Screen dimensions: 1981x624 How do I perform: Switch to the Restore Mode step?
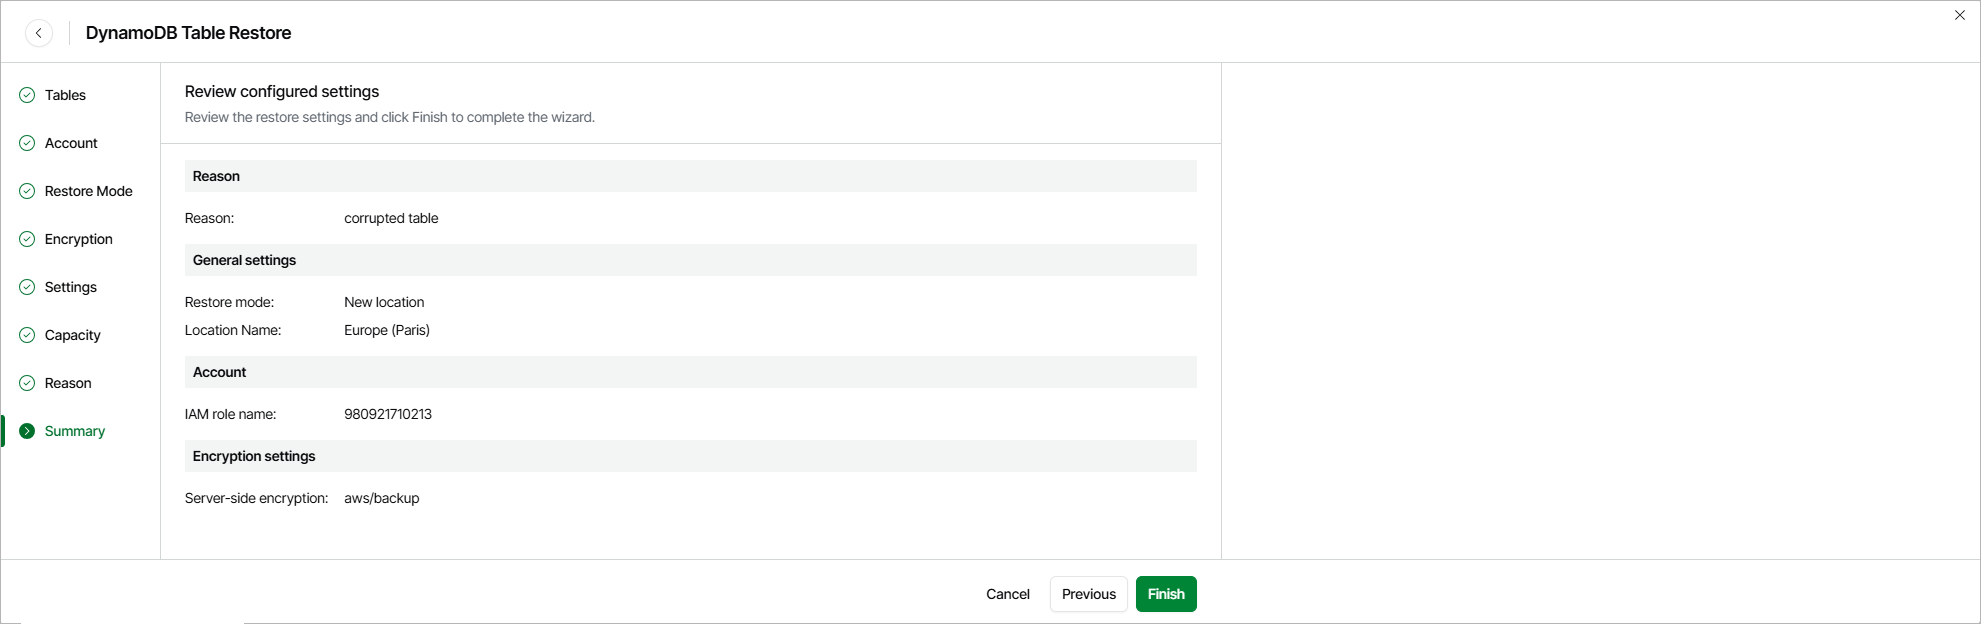[88, 191]
